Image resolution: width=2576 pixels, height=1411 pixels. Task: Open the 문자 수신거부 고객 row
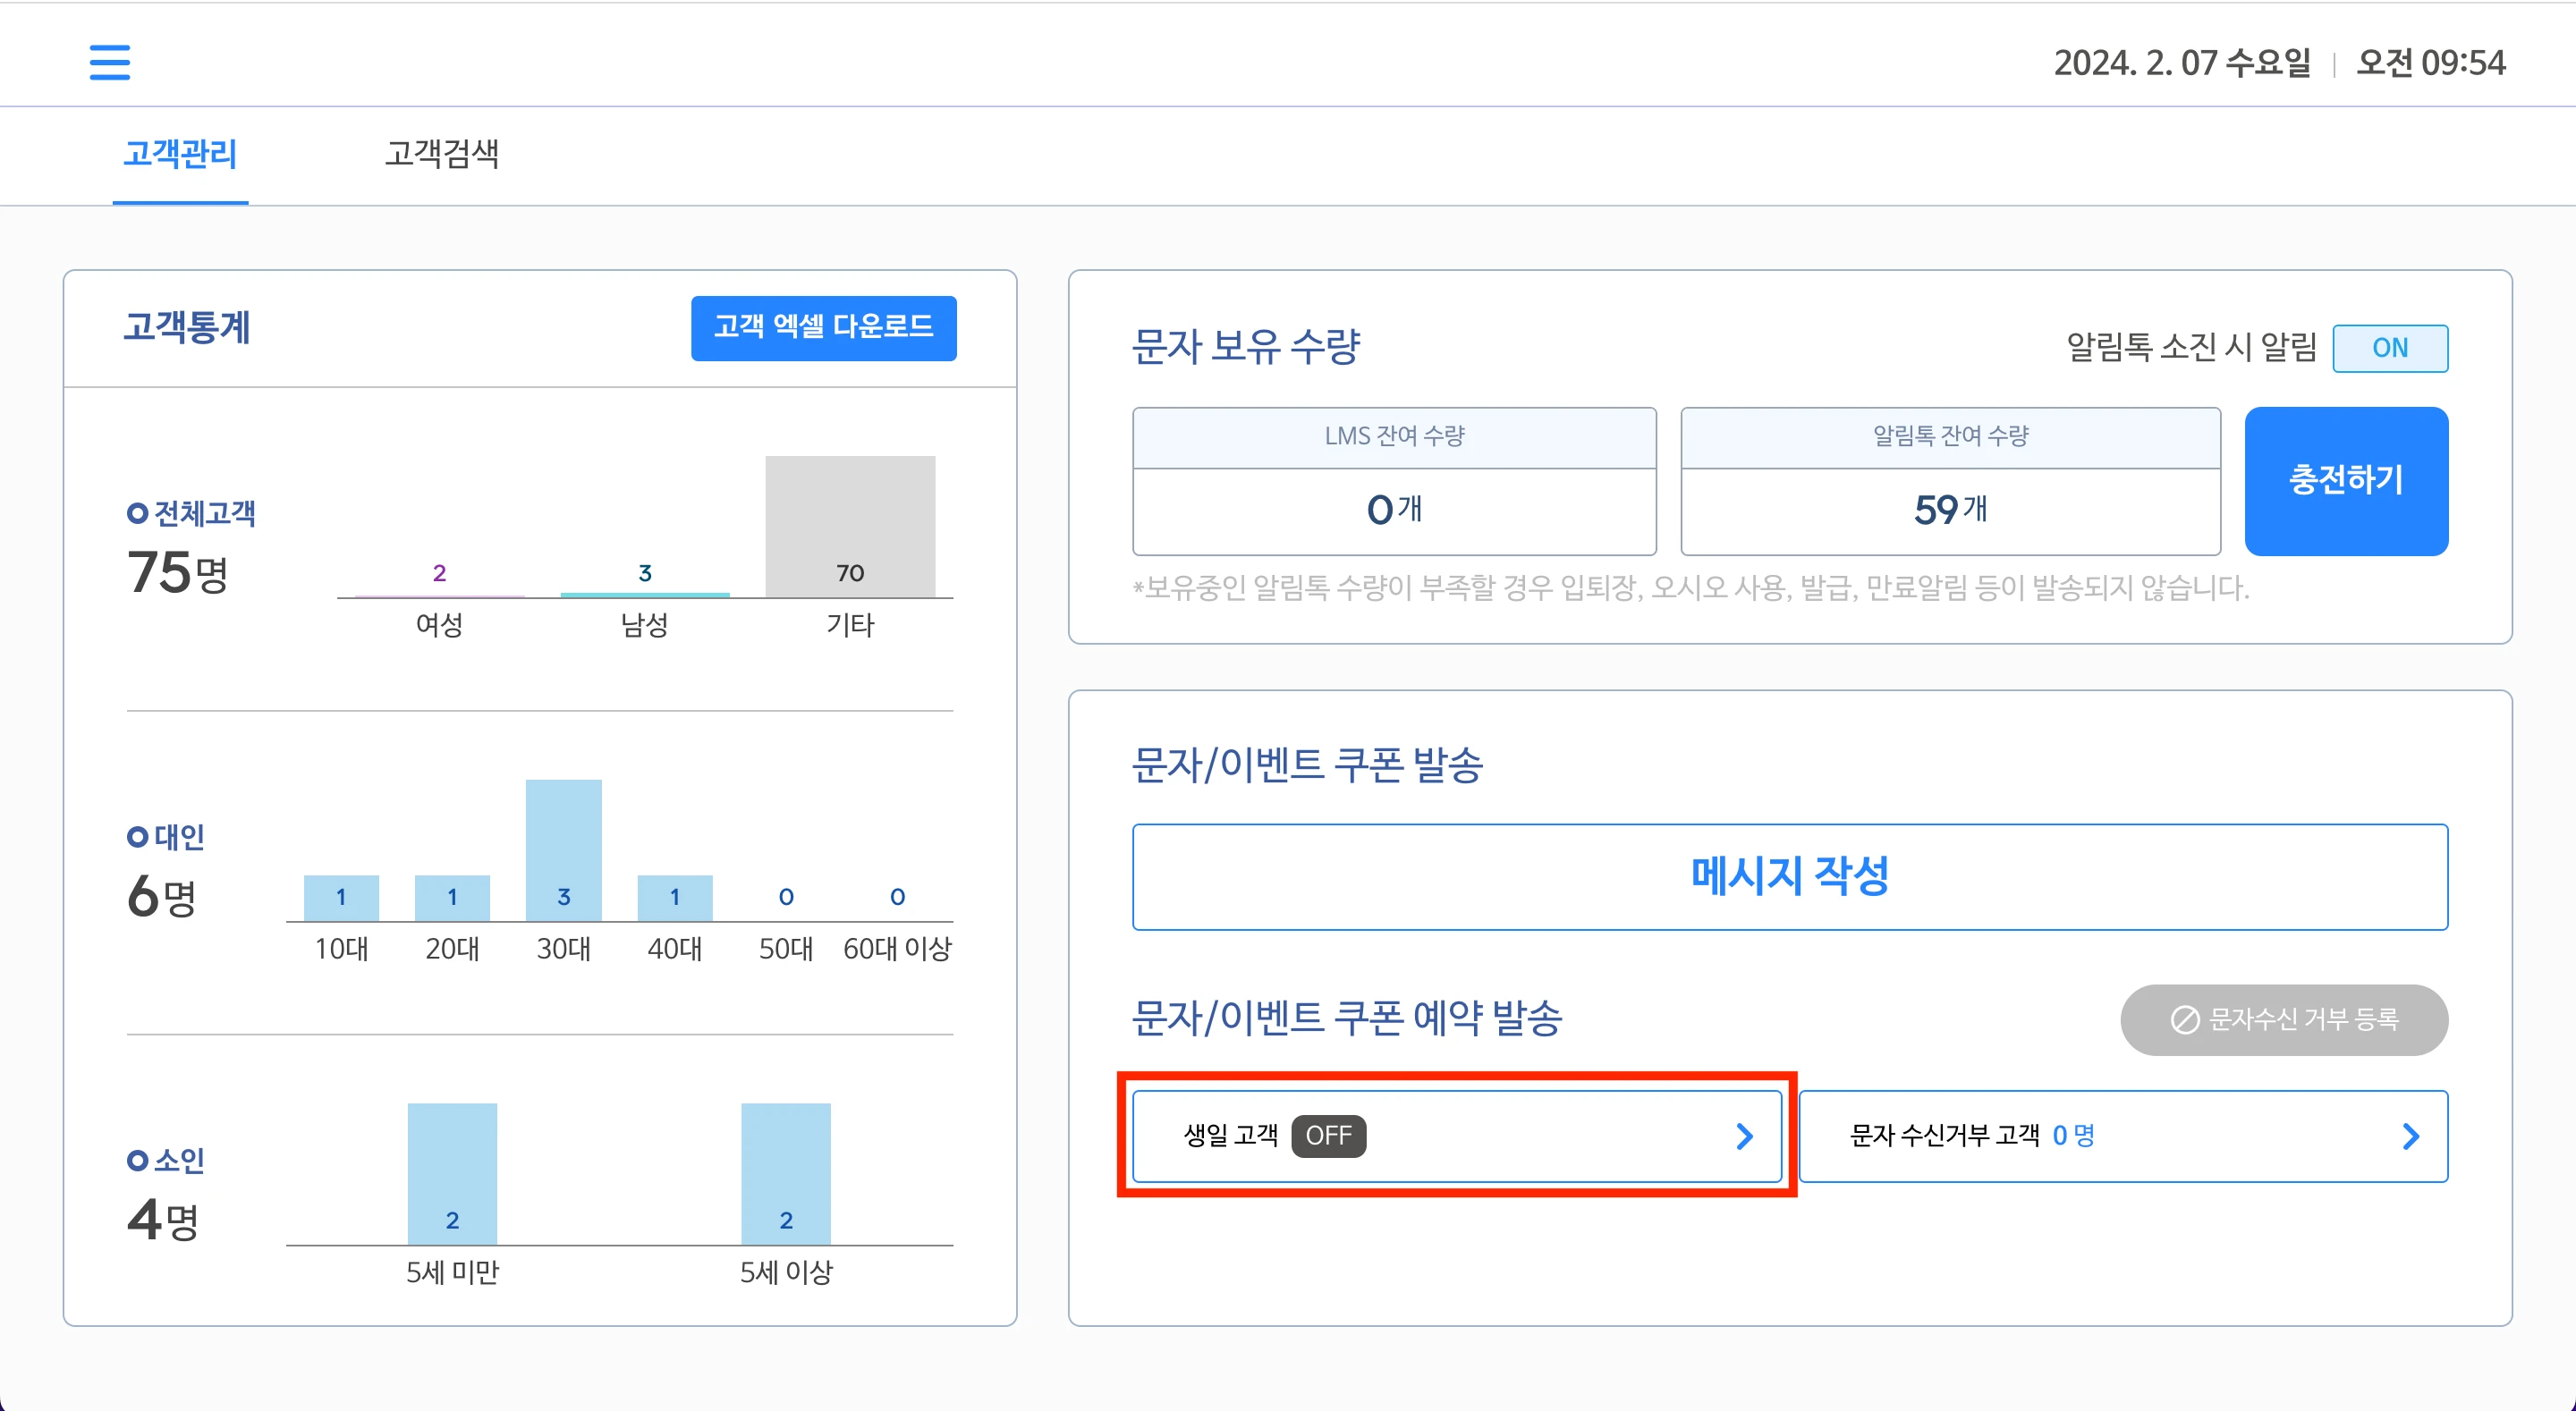(2123, 1136)
